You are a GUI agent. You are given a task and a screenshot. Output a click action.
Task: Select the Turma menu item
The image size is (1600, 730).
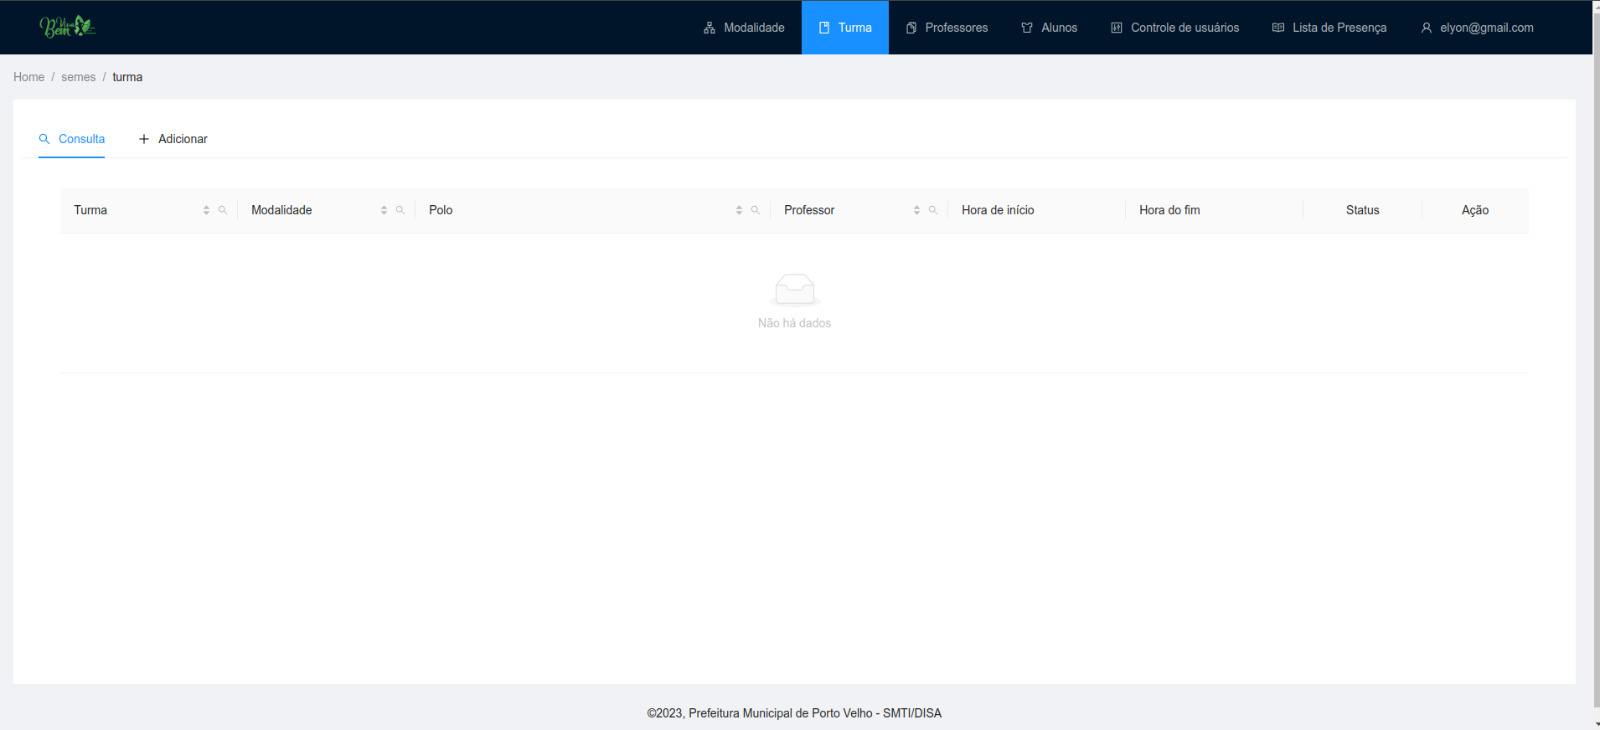[x=845, y=28]
